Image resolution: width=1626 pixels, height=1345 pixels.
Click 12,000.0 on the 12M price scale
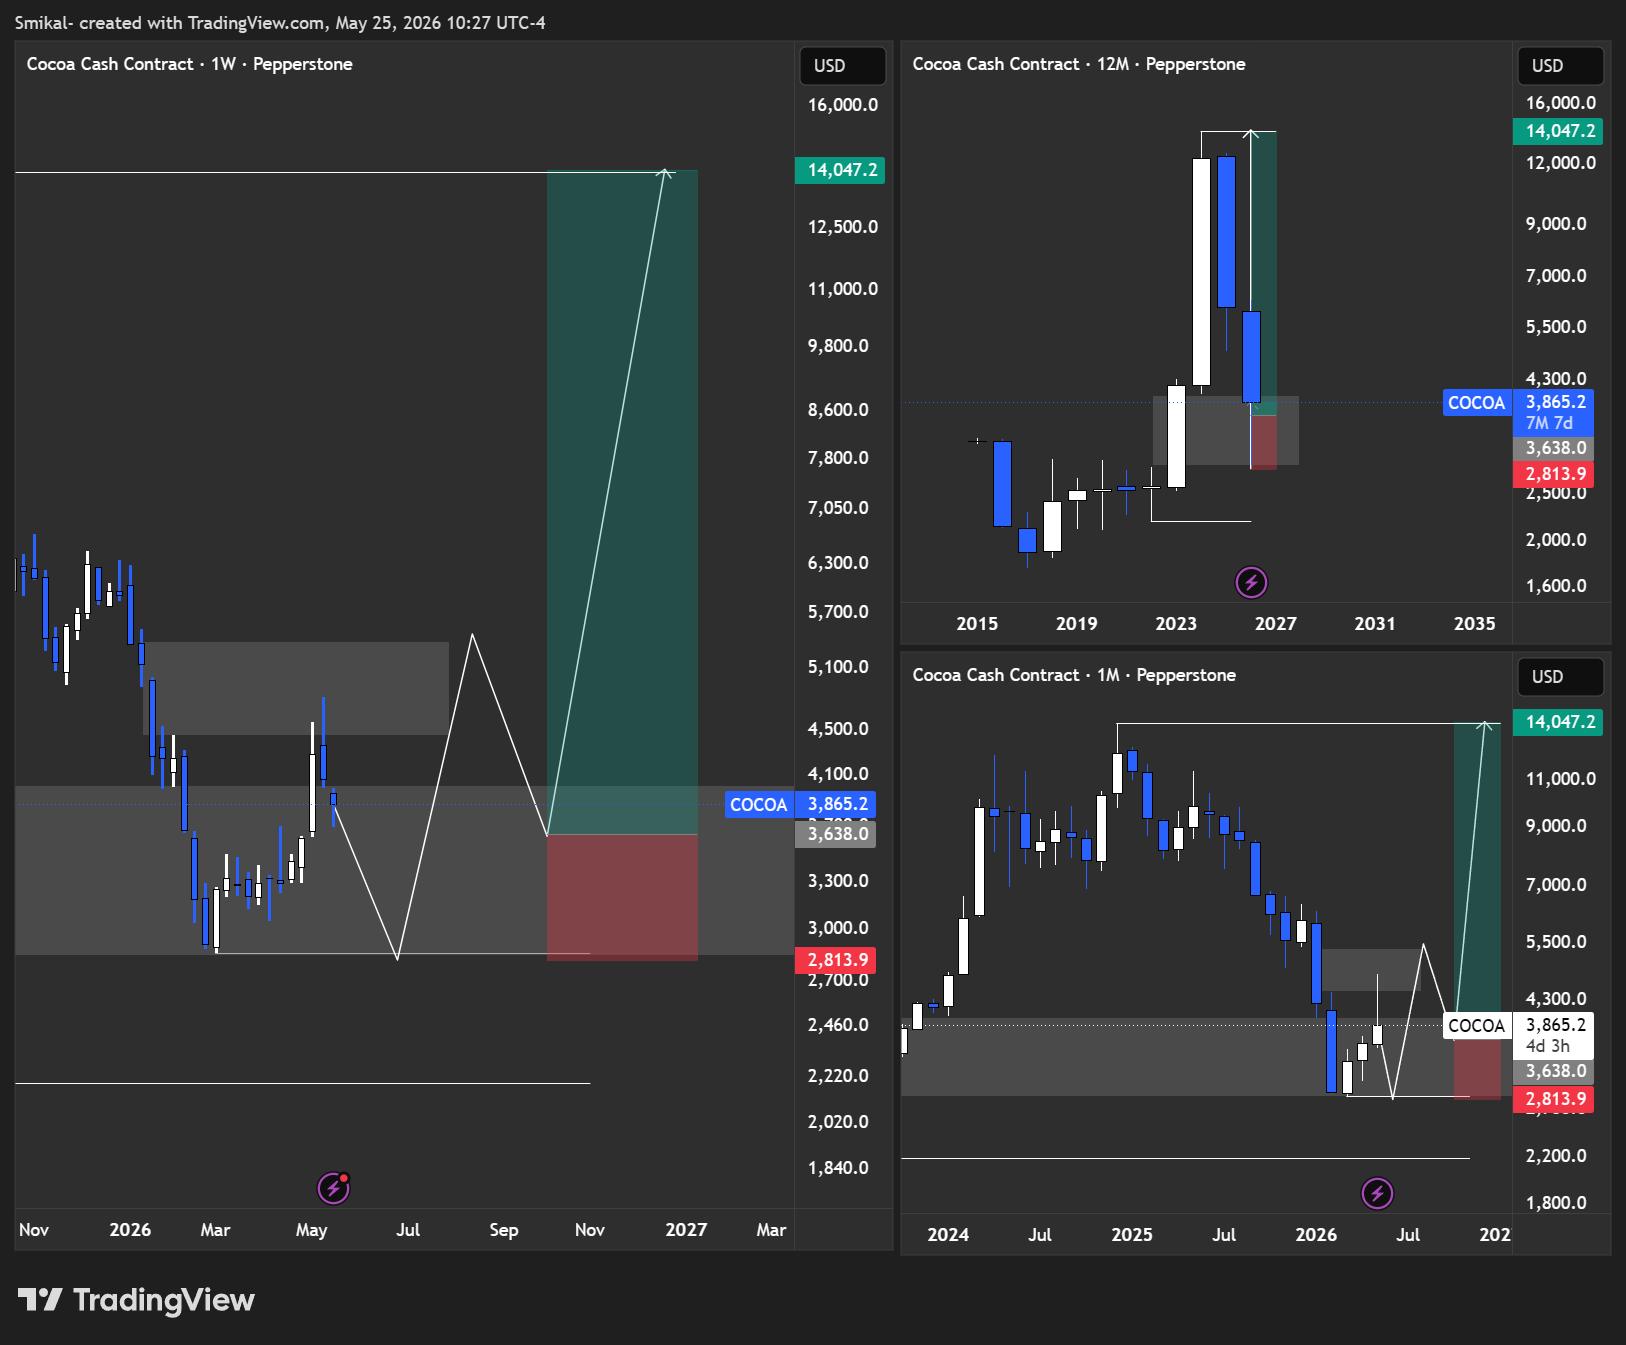(1560, 163)
